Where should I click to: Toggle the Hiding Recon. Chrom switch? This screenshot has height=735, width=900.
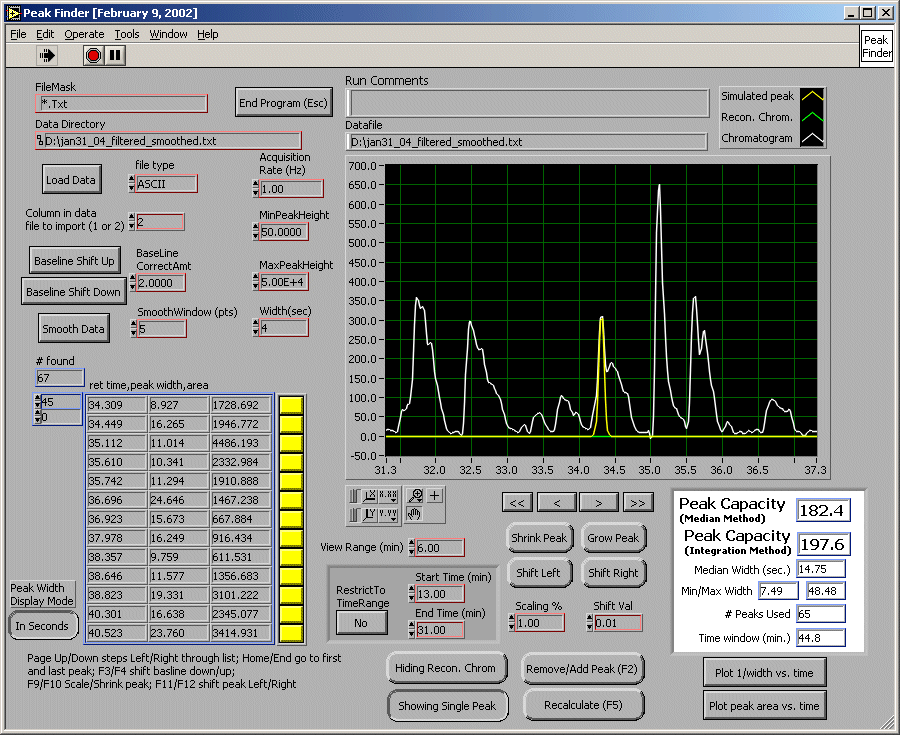tap(445, 668)
